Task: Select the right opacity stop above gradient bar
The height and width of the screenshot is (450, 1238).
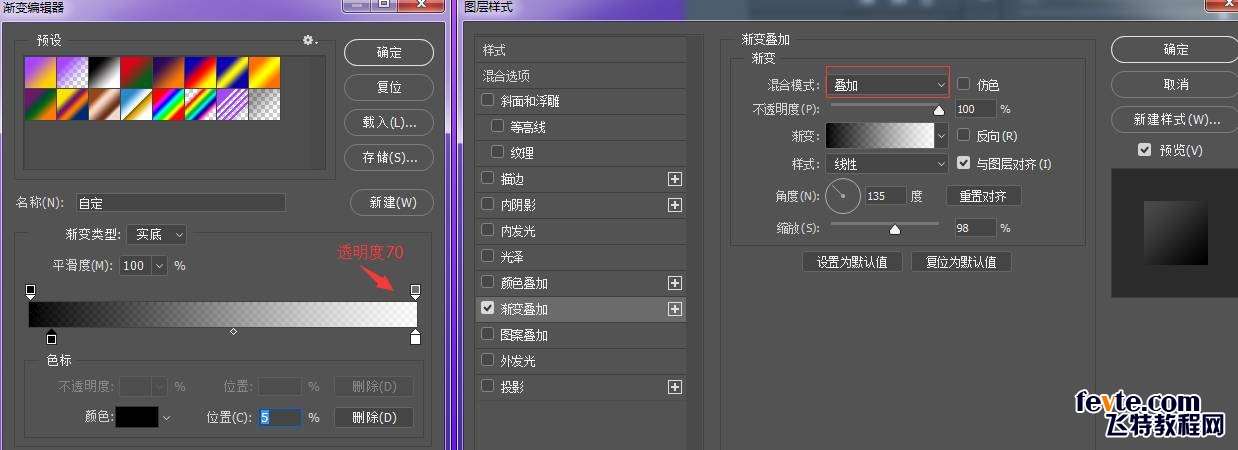Action: 415,291
